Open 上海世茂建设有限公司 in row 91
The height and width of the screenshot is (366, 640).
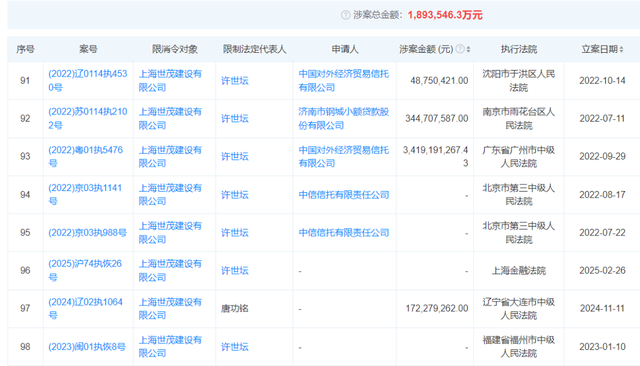click(x=170, y=80)
